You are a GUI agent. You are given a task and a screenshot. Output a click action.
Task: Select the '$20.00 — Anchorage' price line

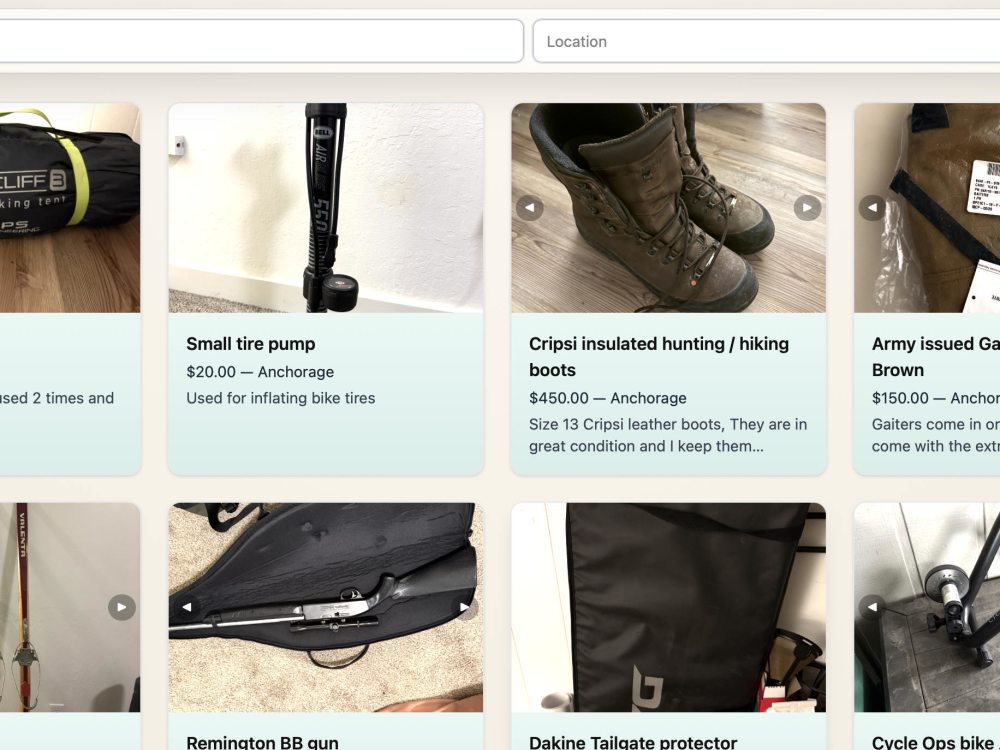click(260, 372)
